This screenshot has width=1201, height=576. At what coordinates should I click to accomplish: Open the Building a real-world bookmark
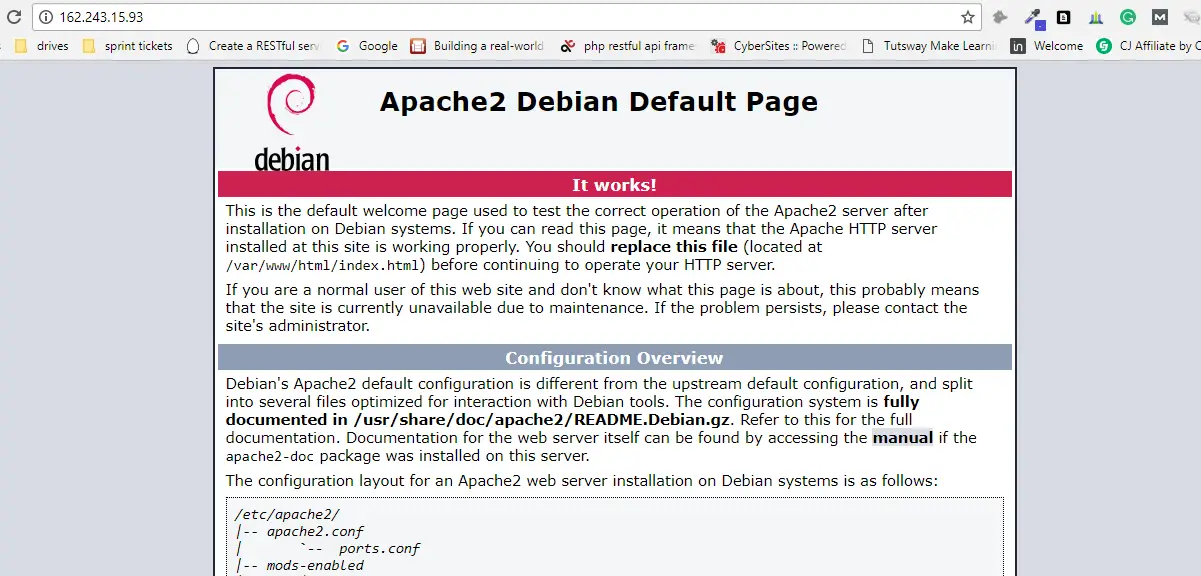[477, 46]
